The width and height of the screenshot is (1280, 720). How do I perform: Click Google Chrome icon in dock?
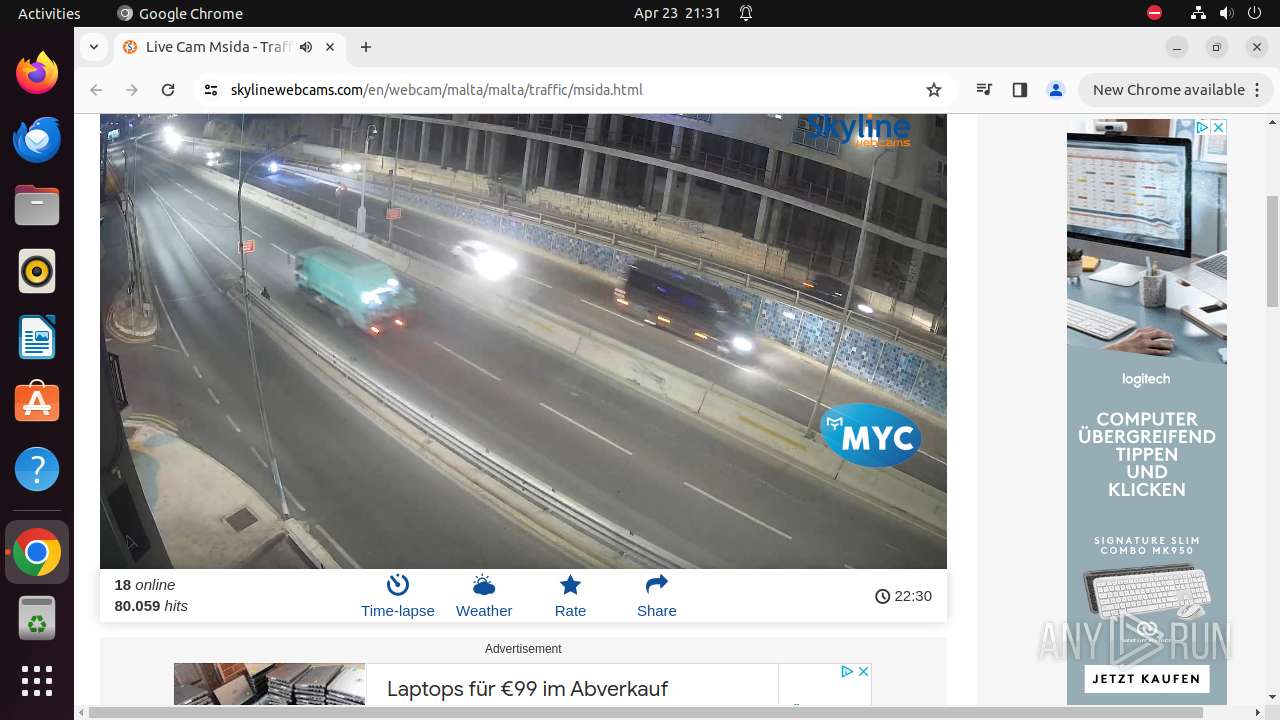[37, 553]
